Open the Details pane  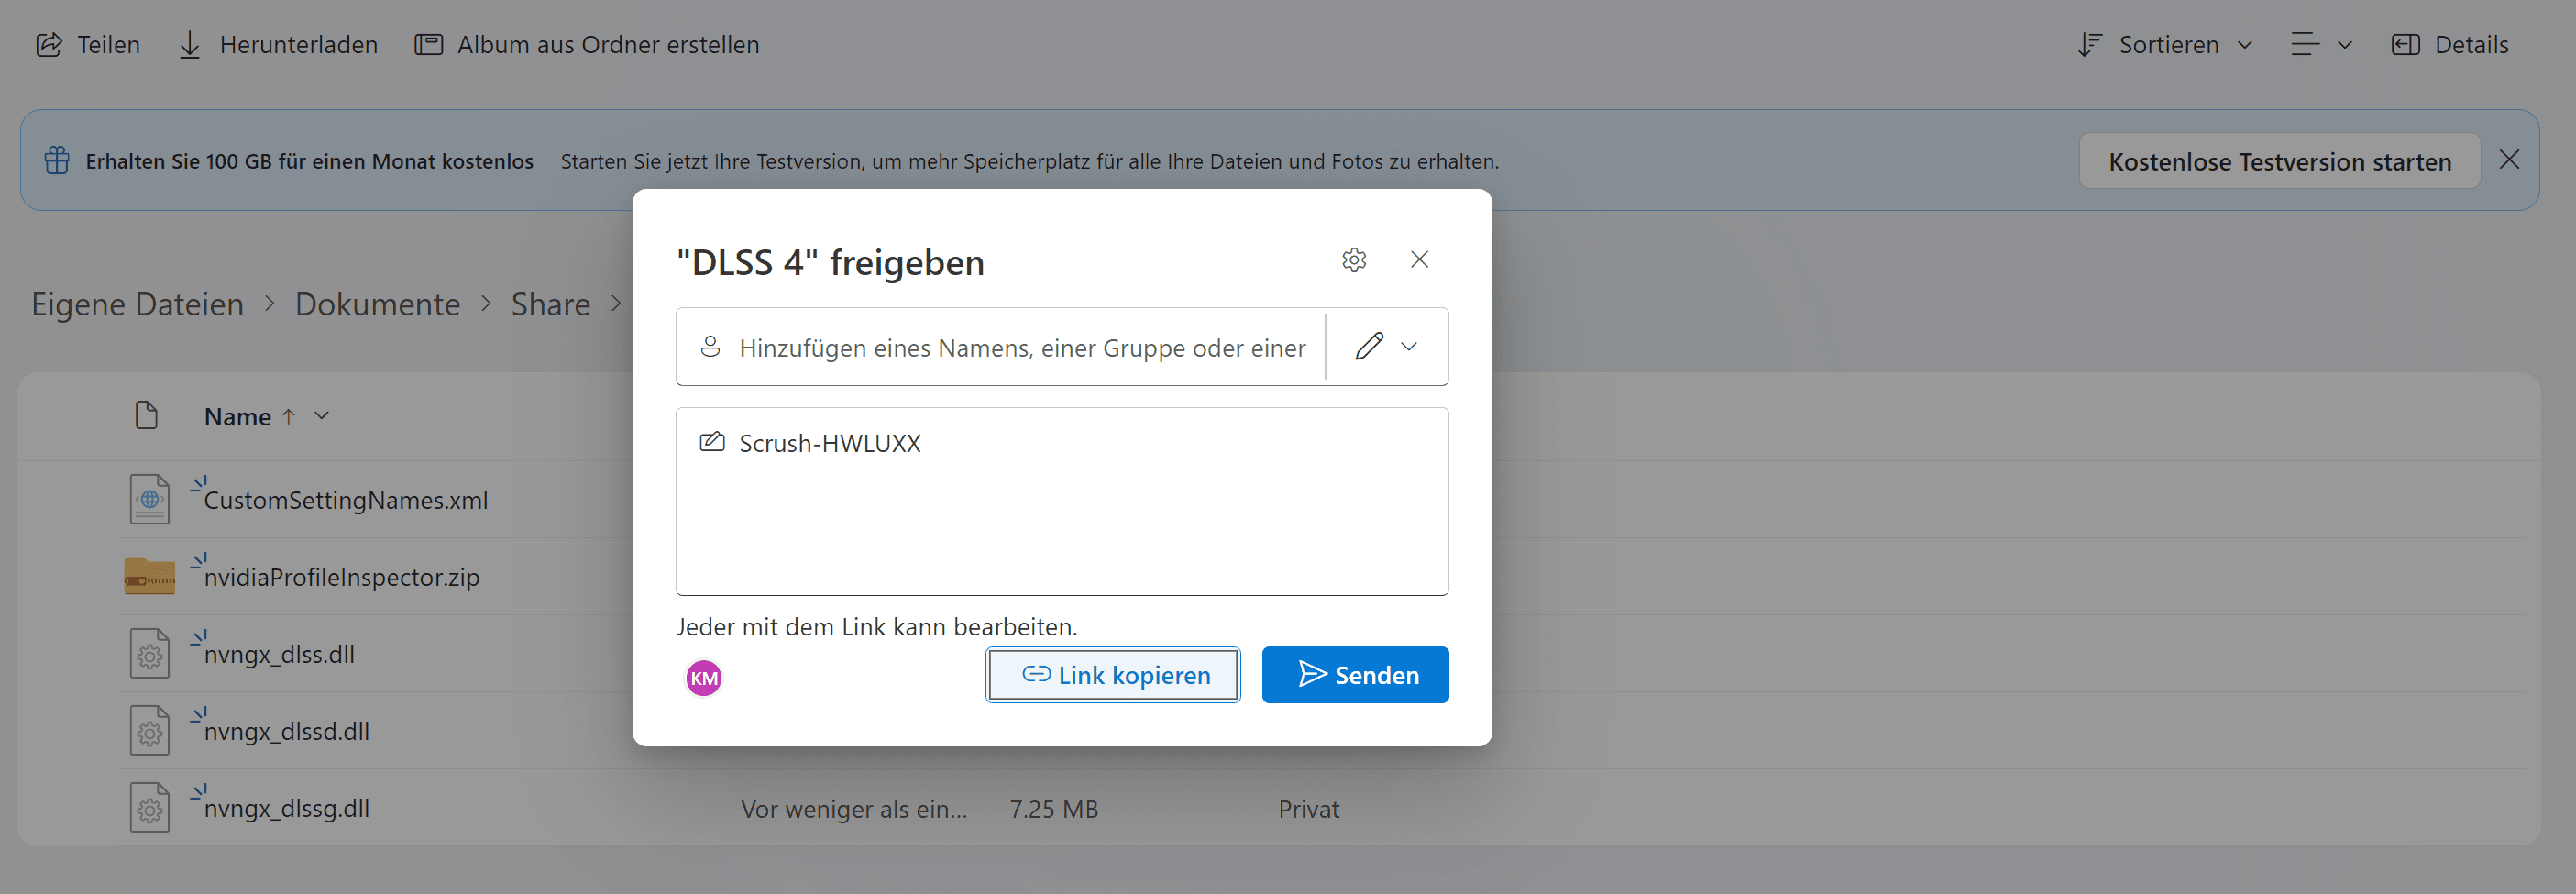point(2449,45)
